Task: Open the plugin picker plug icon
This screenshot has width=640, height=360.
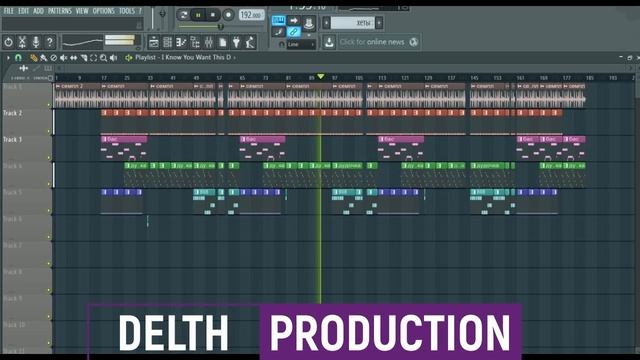Action: point(236,42)
